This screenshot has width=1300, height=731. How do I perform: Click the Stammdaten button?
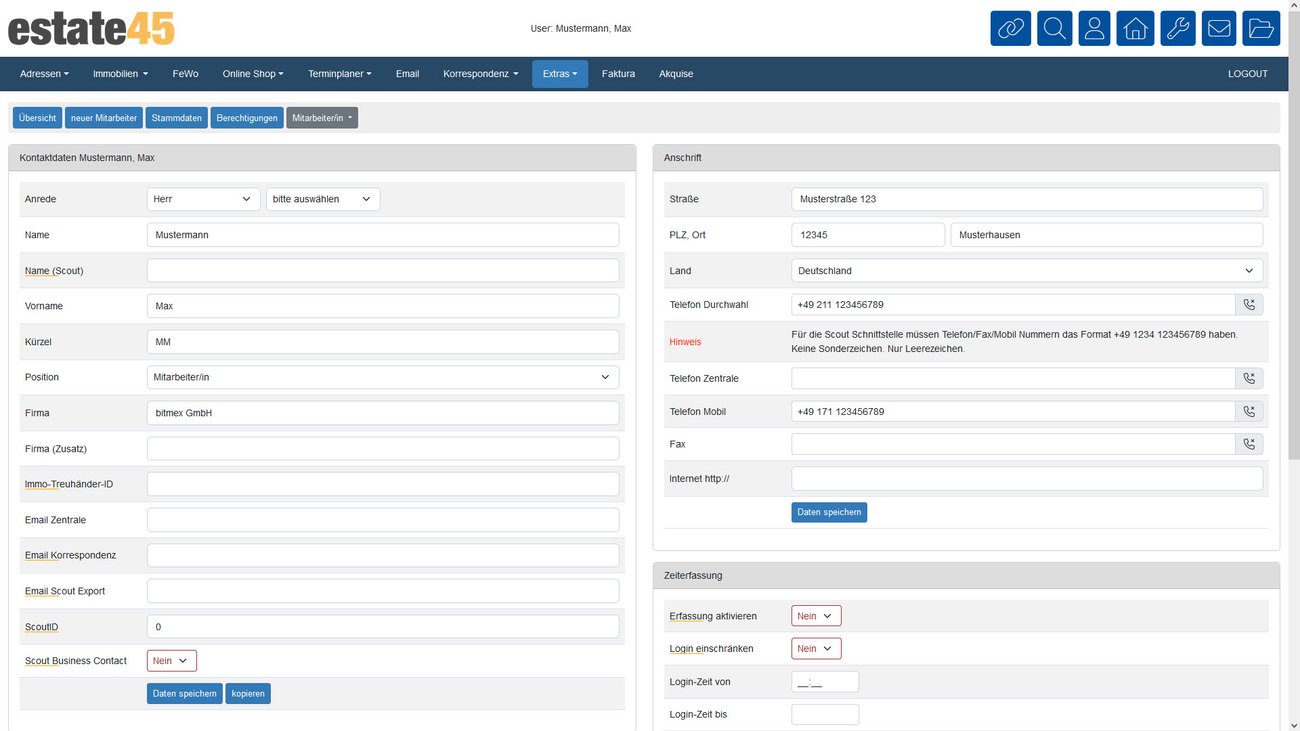pyautogui.click(x=177, y=118)
